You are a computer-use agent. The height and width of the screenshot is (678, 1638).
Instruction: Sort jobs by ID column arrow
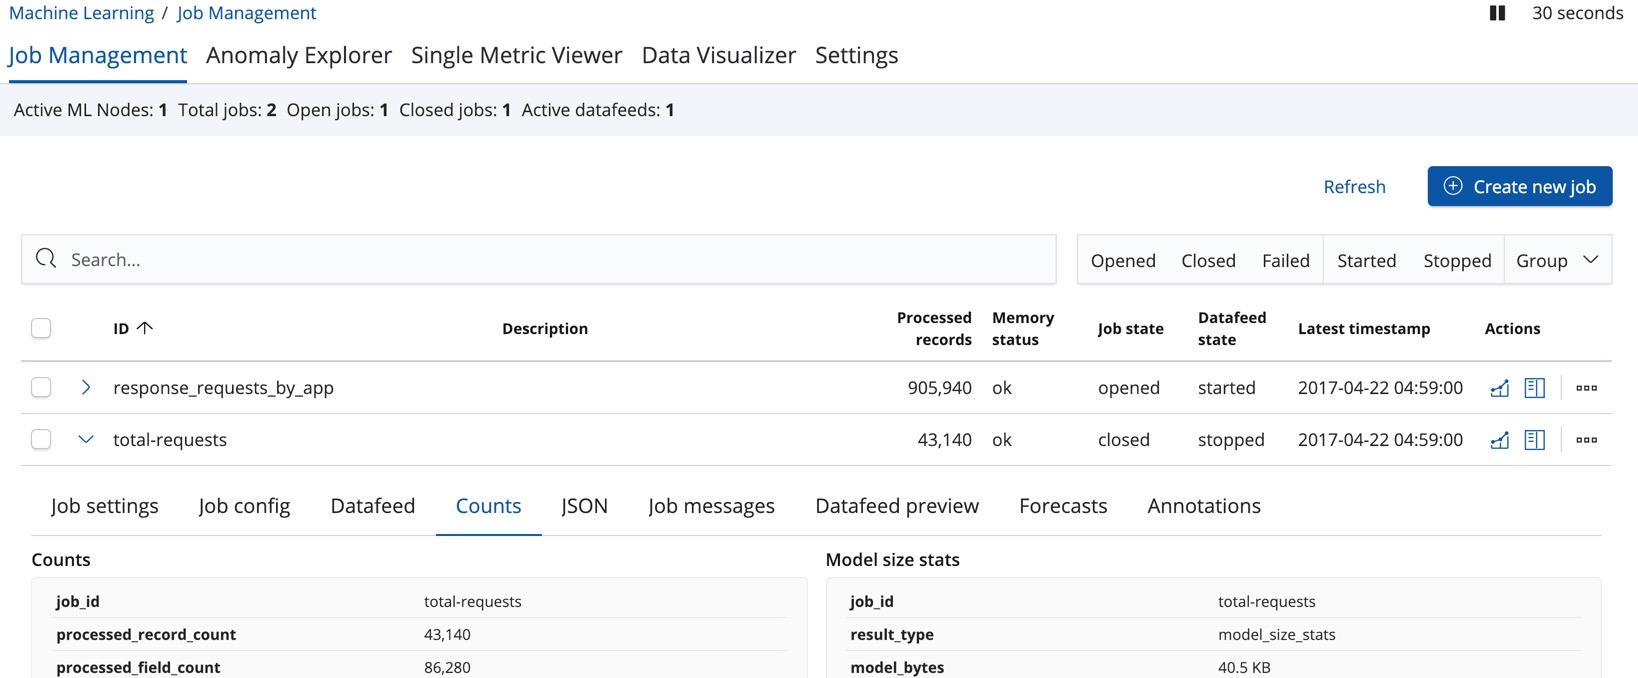(x=144, y=328)
